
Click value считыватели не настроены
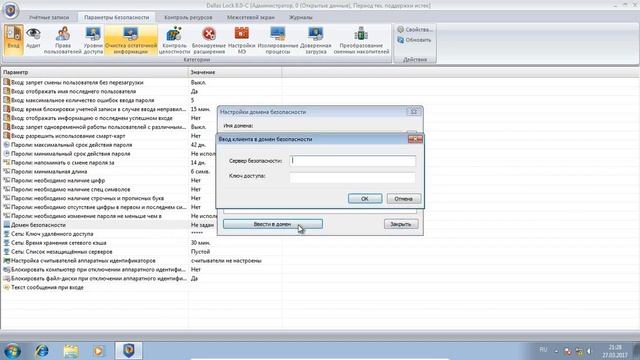pos(226,261)
